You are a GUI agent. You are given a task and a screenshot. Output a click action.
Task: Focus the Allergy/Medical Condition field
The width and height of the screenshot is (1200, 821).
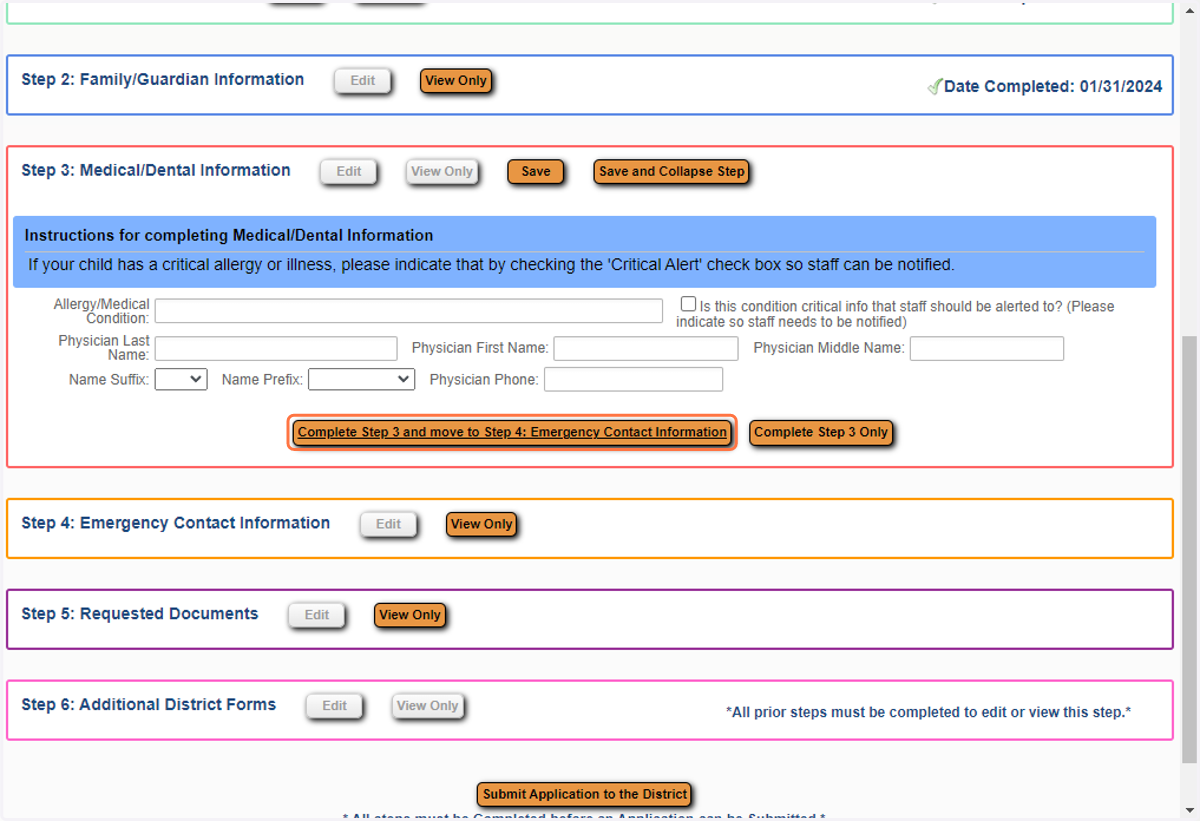point(409,311)
